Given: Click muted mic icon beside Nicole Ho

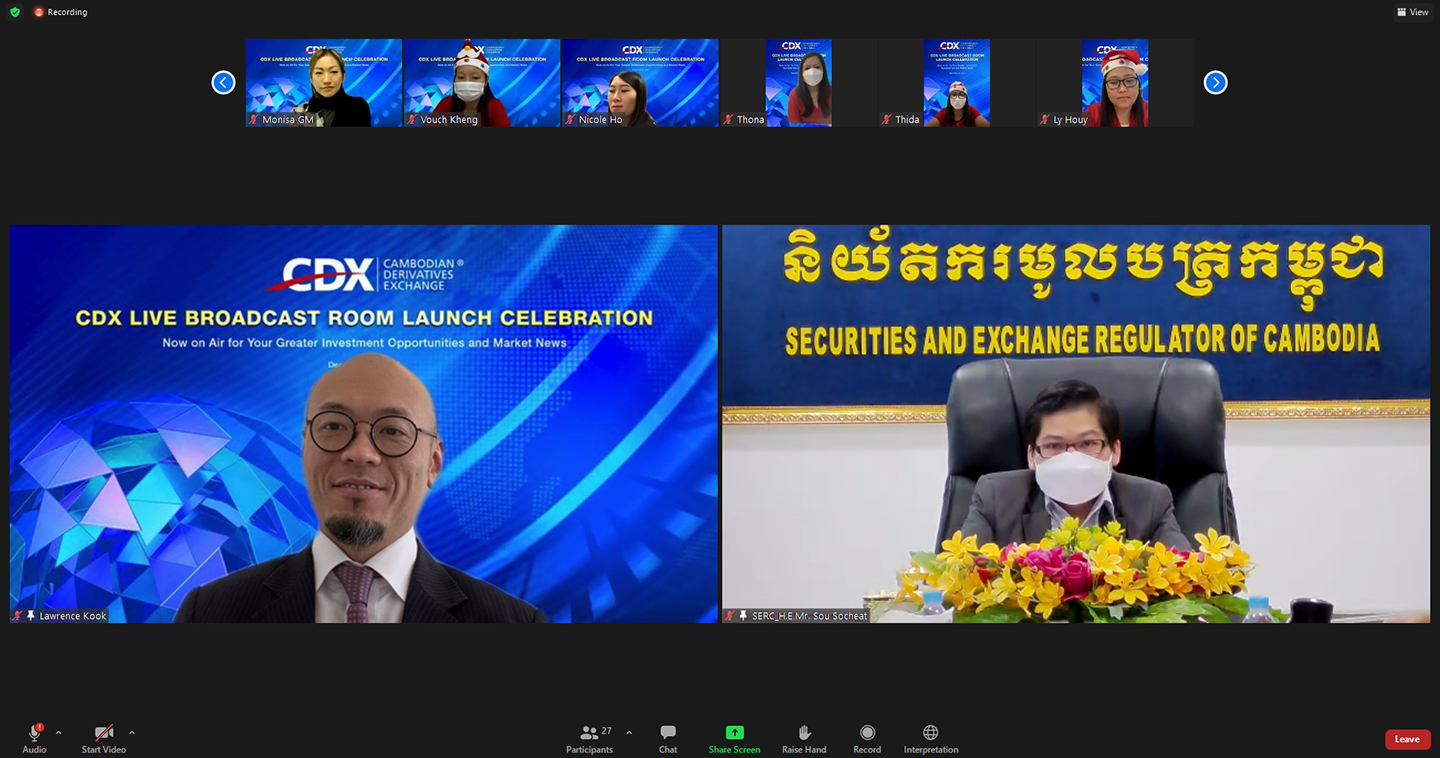Looking at the screenshot, I should pyautogui.click(x=570, y=120).
